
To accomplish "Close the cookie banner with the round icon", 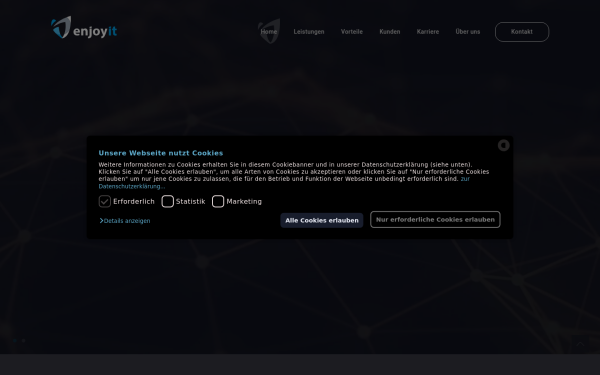I will pos(503,145).
